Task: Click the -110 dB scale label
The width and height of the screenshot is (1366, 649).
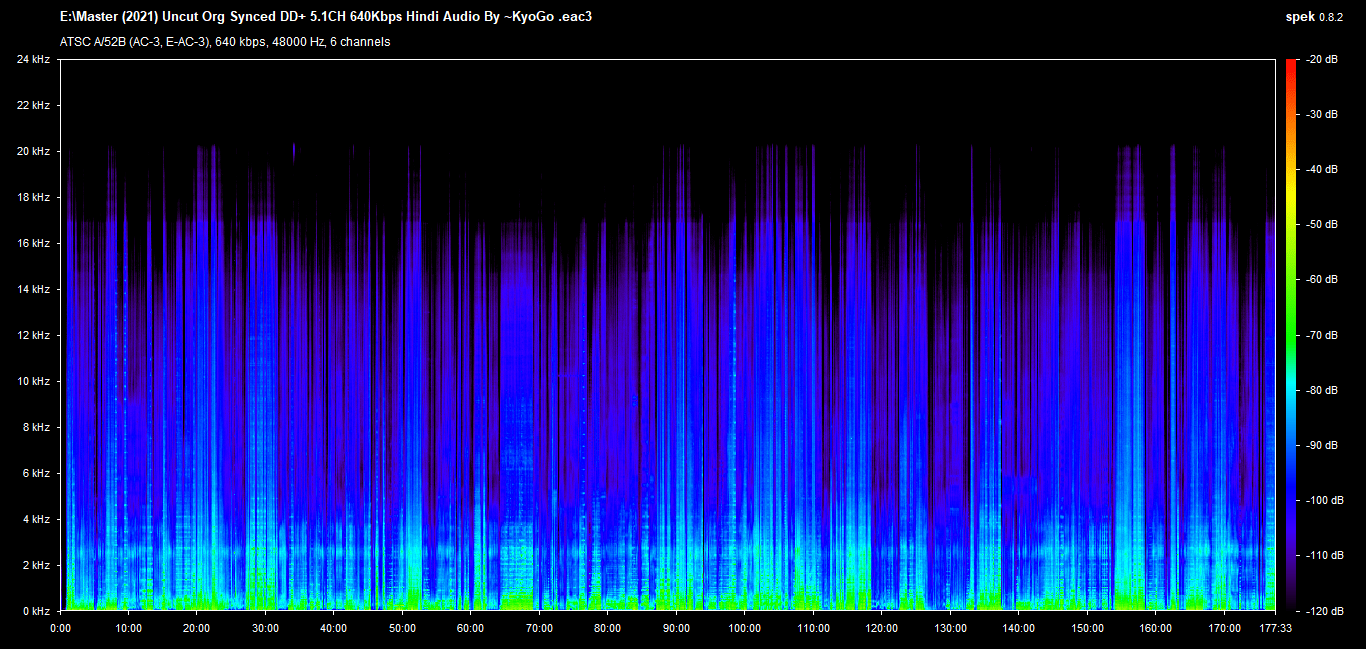Action: pyautogui.click(x=1324, y=555)
